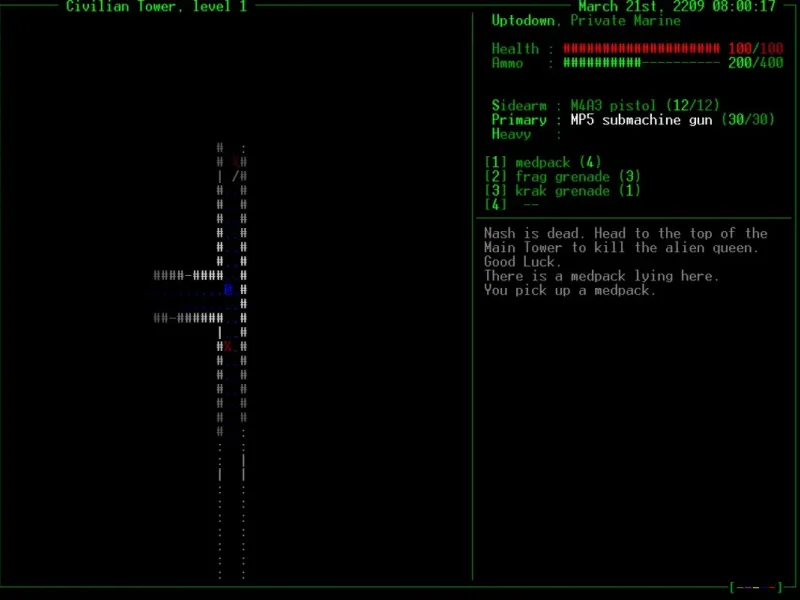Click the 'You pick up a medpack' message

tap(570, 291)
